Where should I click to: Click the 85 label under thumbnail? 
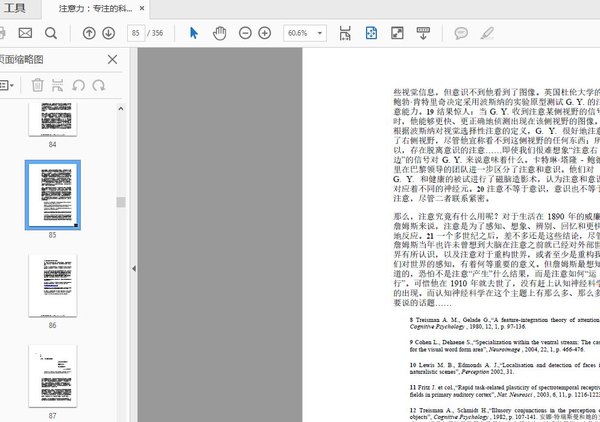[x=52, y=235]
